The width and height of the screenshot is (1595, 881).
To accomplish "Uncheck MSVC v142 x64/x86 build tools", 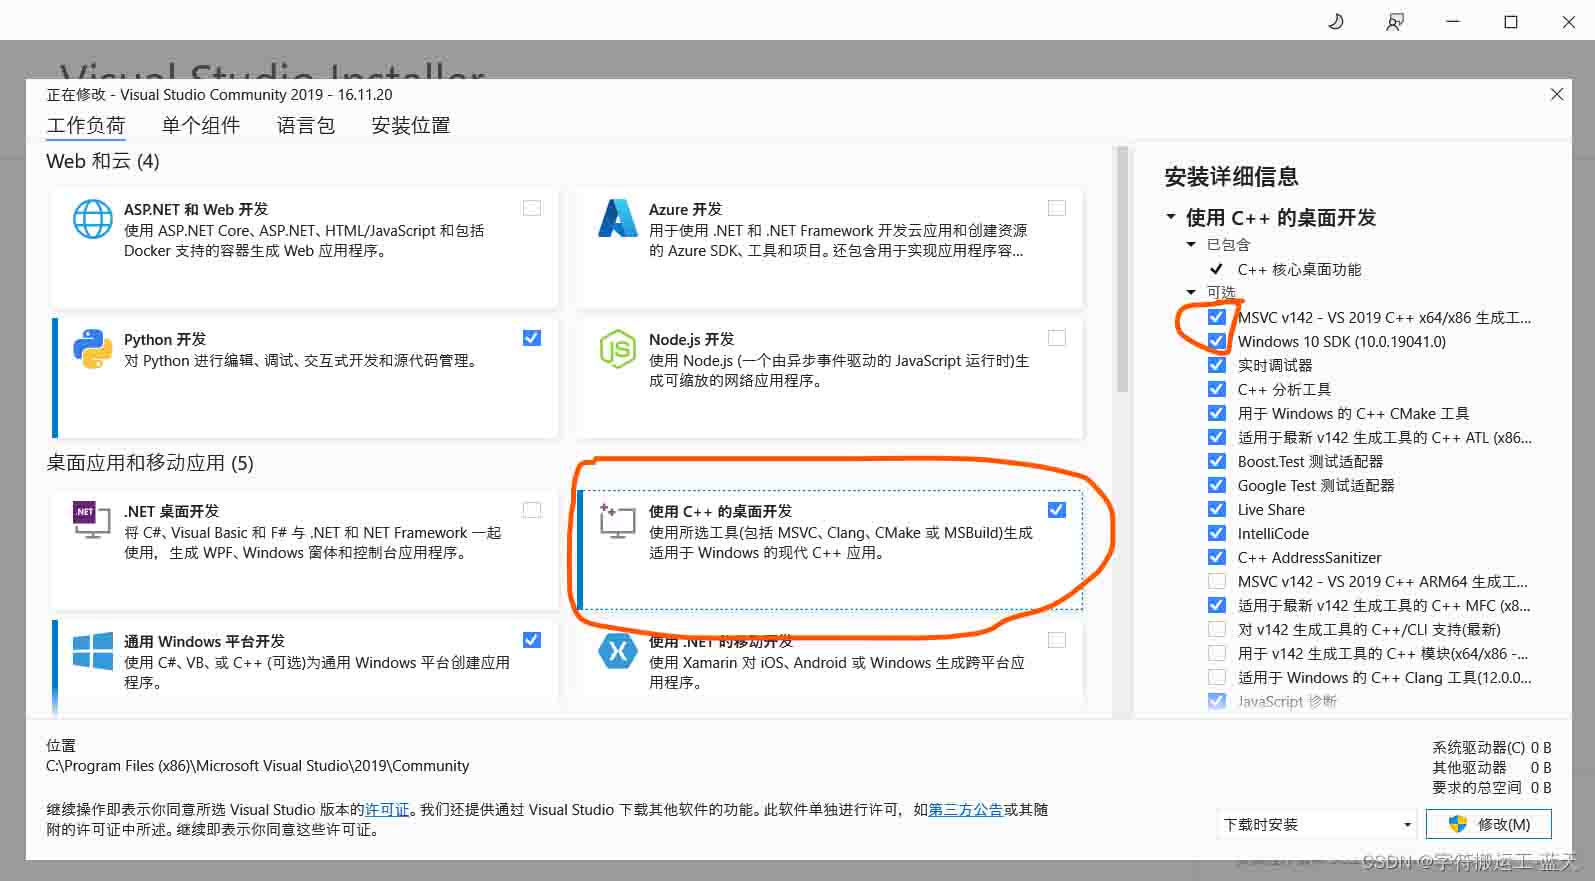I will coord(1217,317).
